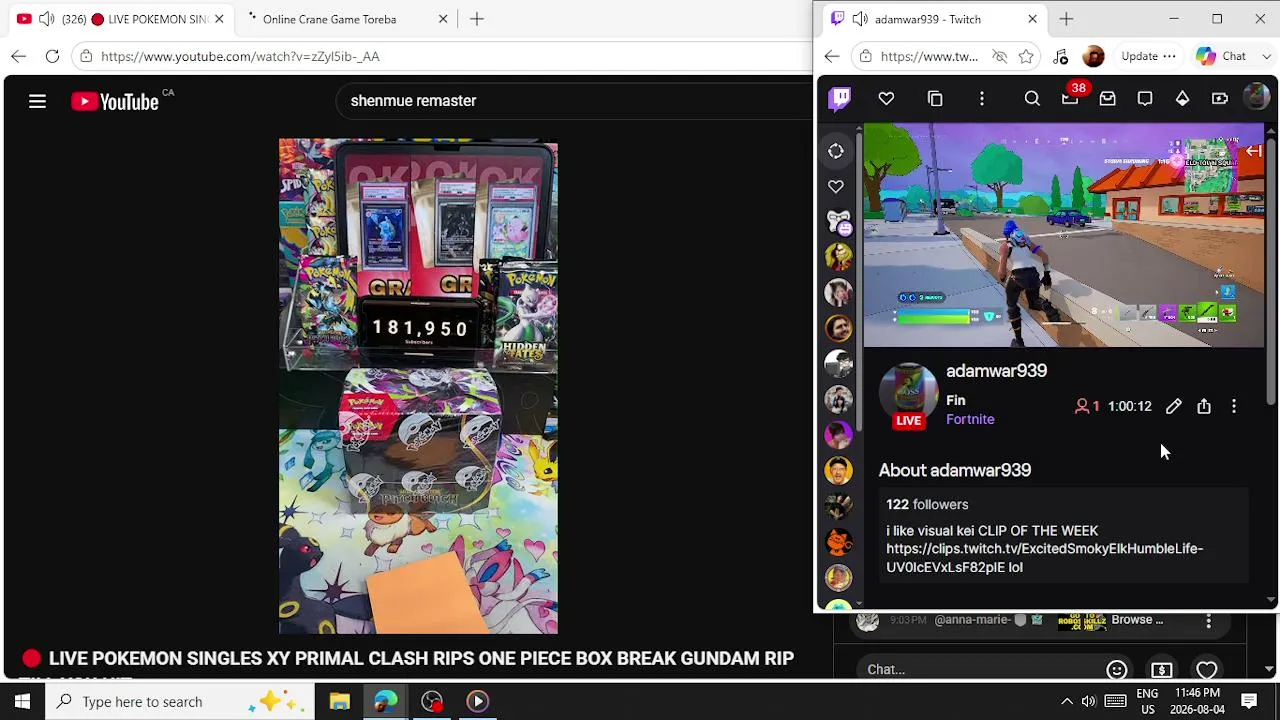Close the Online Crane Game Toreba tab
Viewport: 1280px width, 720px height.
click(x=443, y=19)
